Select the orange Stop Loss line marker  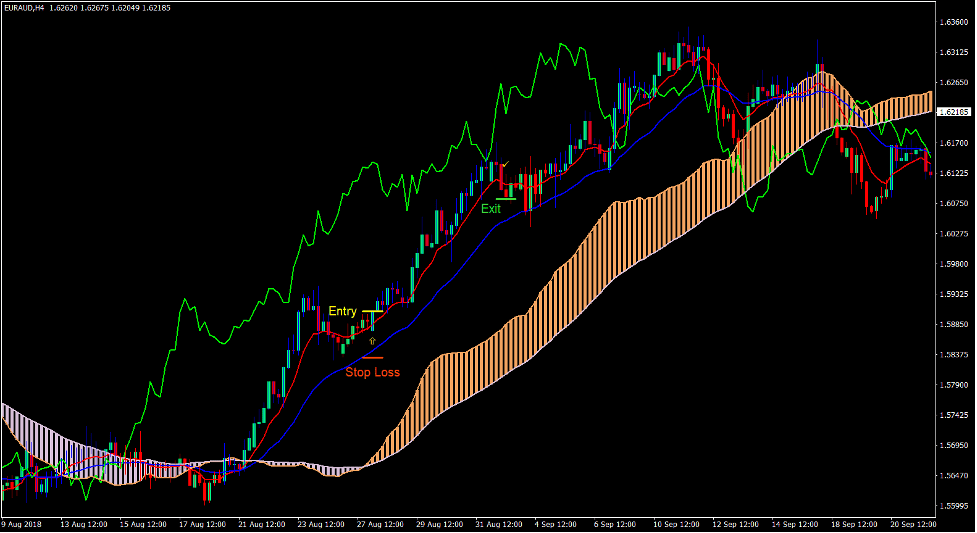pyautogui.click(x=372, y=357)
